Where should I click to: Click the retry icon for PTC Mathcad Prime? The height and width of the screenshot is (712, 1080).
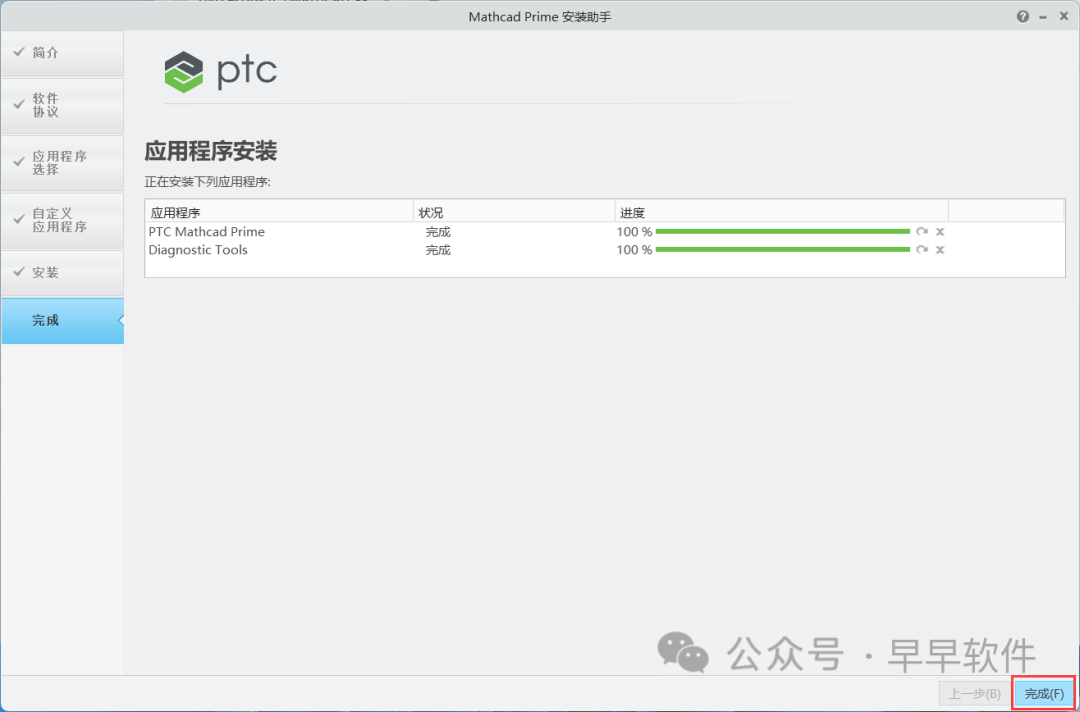coord(922,232)
